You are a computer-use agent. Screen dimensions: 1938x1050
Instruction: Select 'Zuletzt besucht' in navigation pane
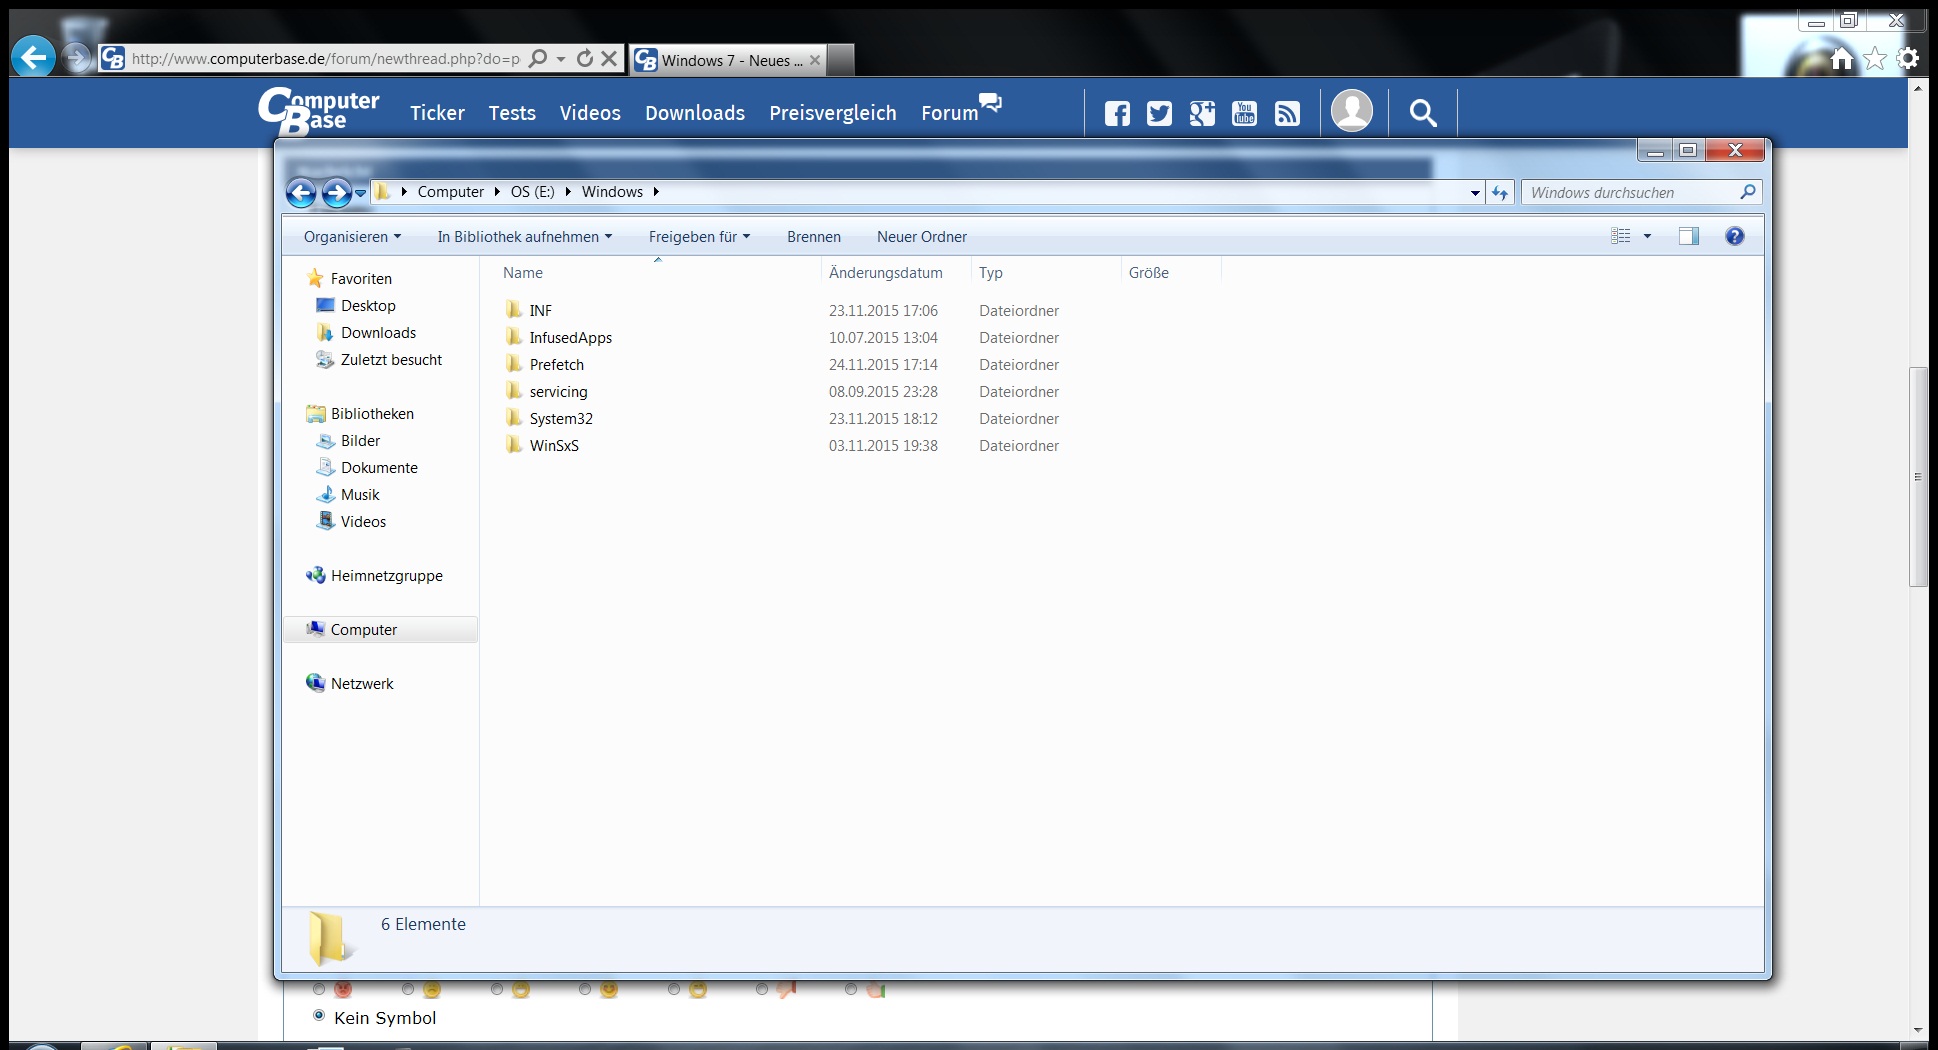click(x=391, y=360)
